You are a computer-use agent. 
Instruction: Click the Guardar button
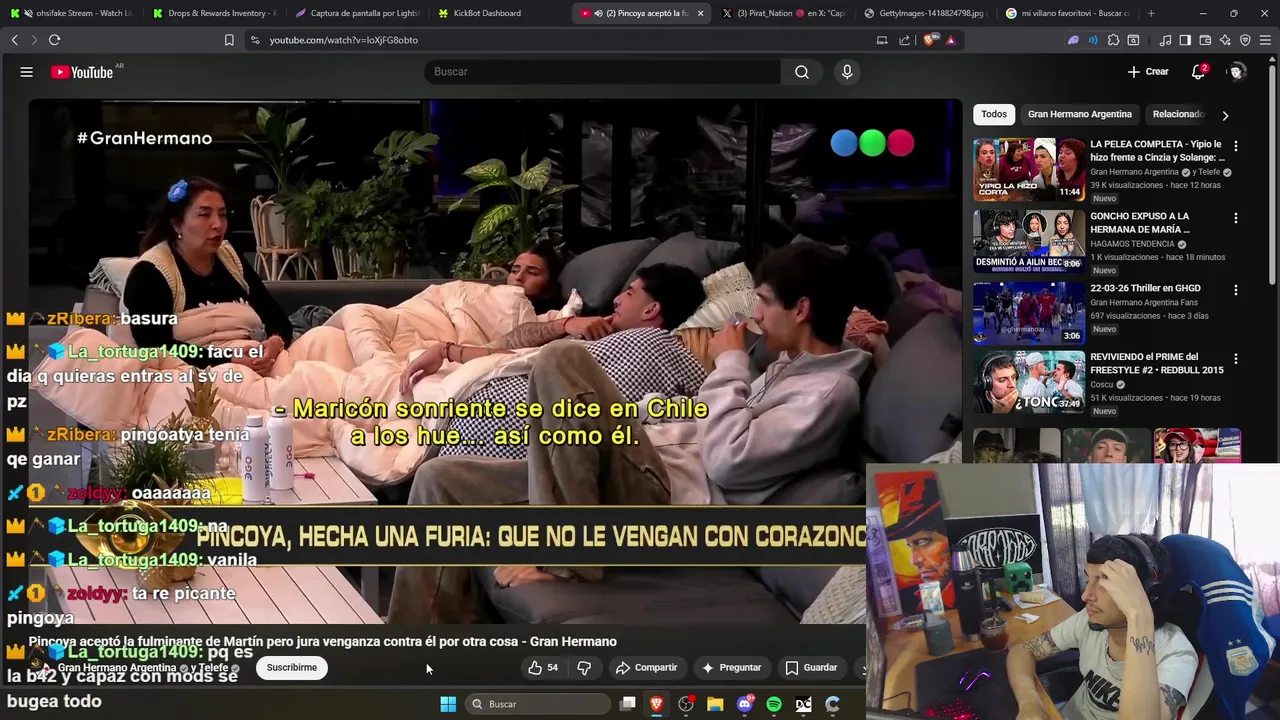[x=811, y=668]
